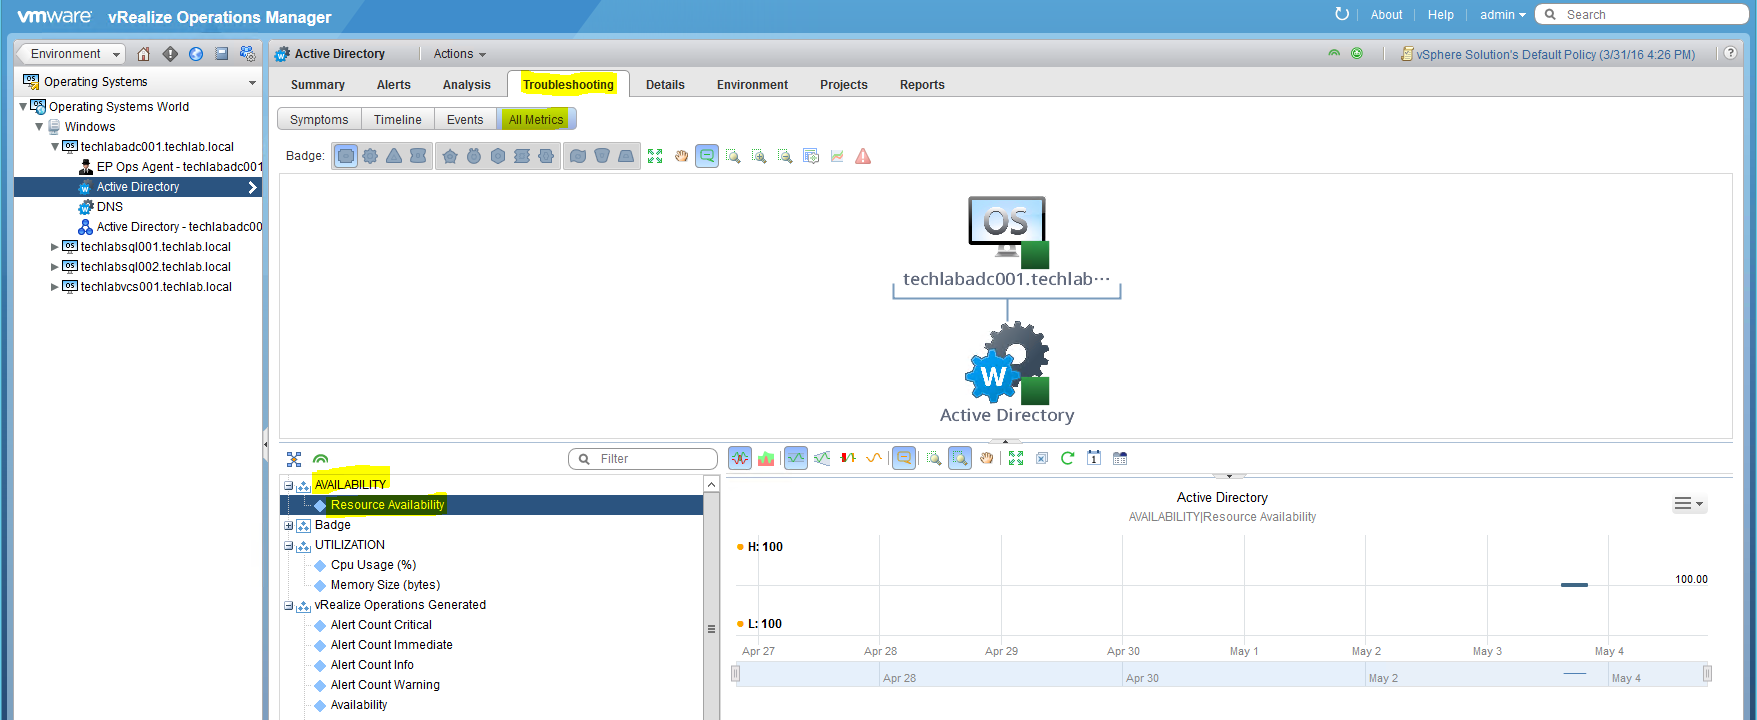The image size is (1757, 720).
Task: Click the red-green area chart icon
Action: tap(766, 458)
